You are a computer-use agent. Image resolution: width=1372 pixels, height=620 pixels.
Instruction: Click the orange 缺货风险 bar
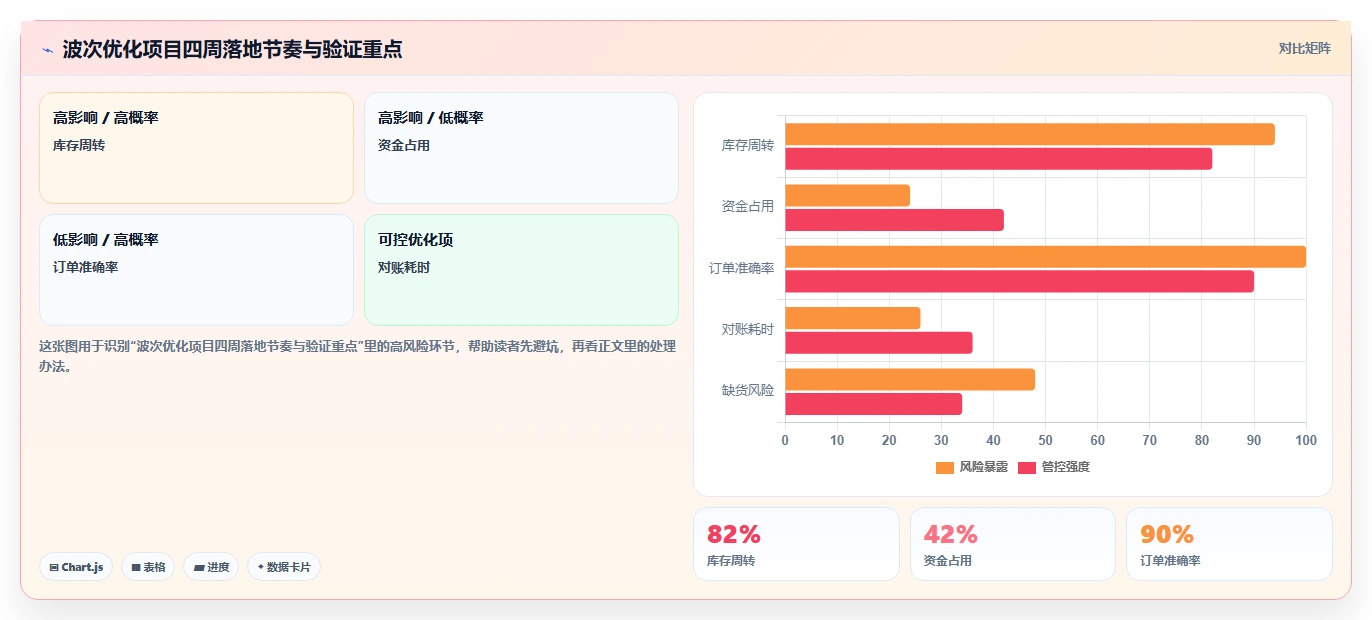point(910,379)
